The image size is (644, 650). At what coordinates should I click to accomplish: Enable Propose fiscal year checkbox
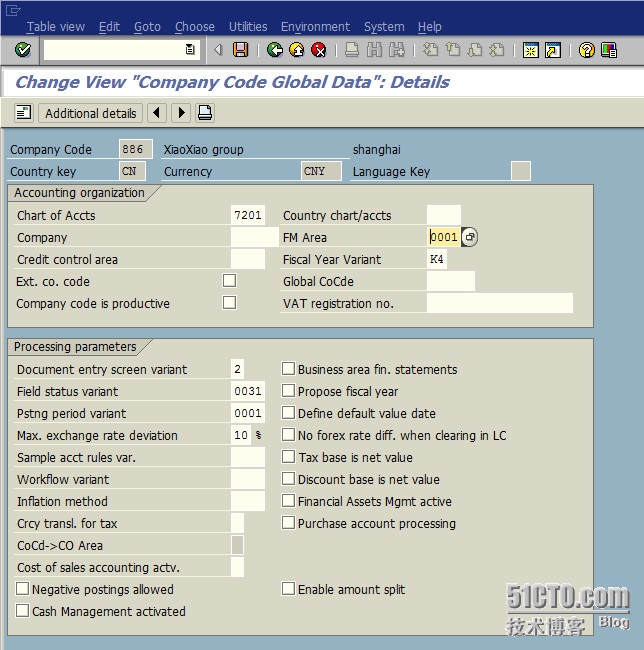[288, 390]
